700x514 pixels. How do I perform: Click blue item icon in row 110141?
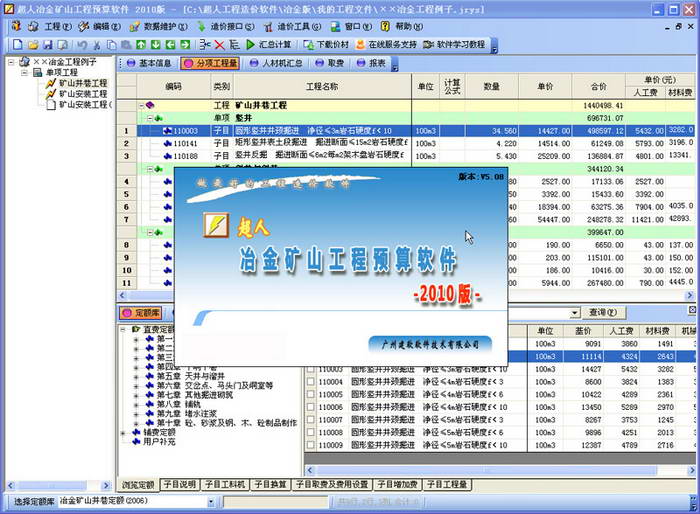pyautogui.click(x=167, y=143)
